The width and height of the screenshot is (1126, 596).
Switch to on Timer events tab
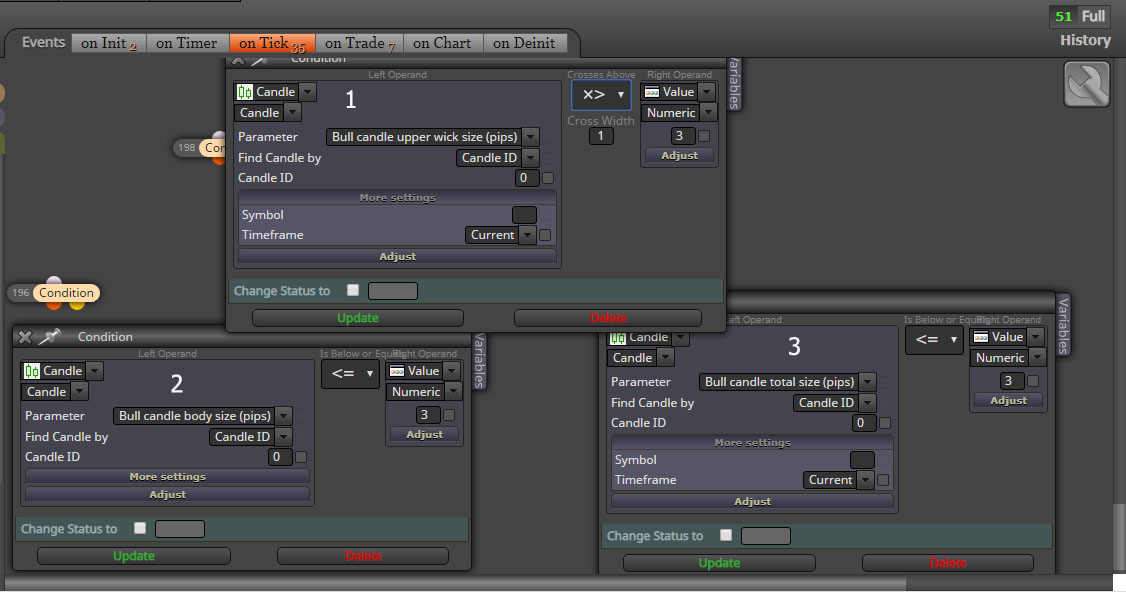[187, 43]
